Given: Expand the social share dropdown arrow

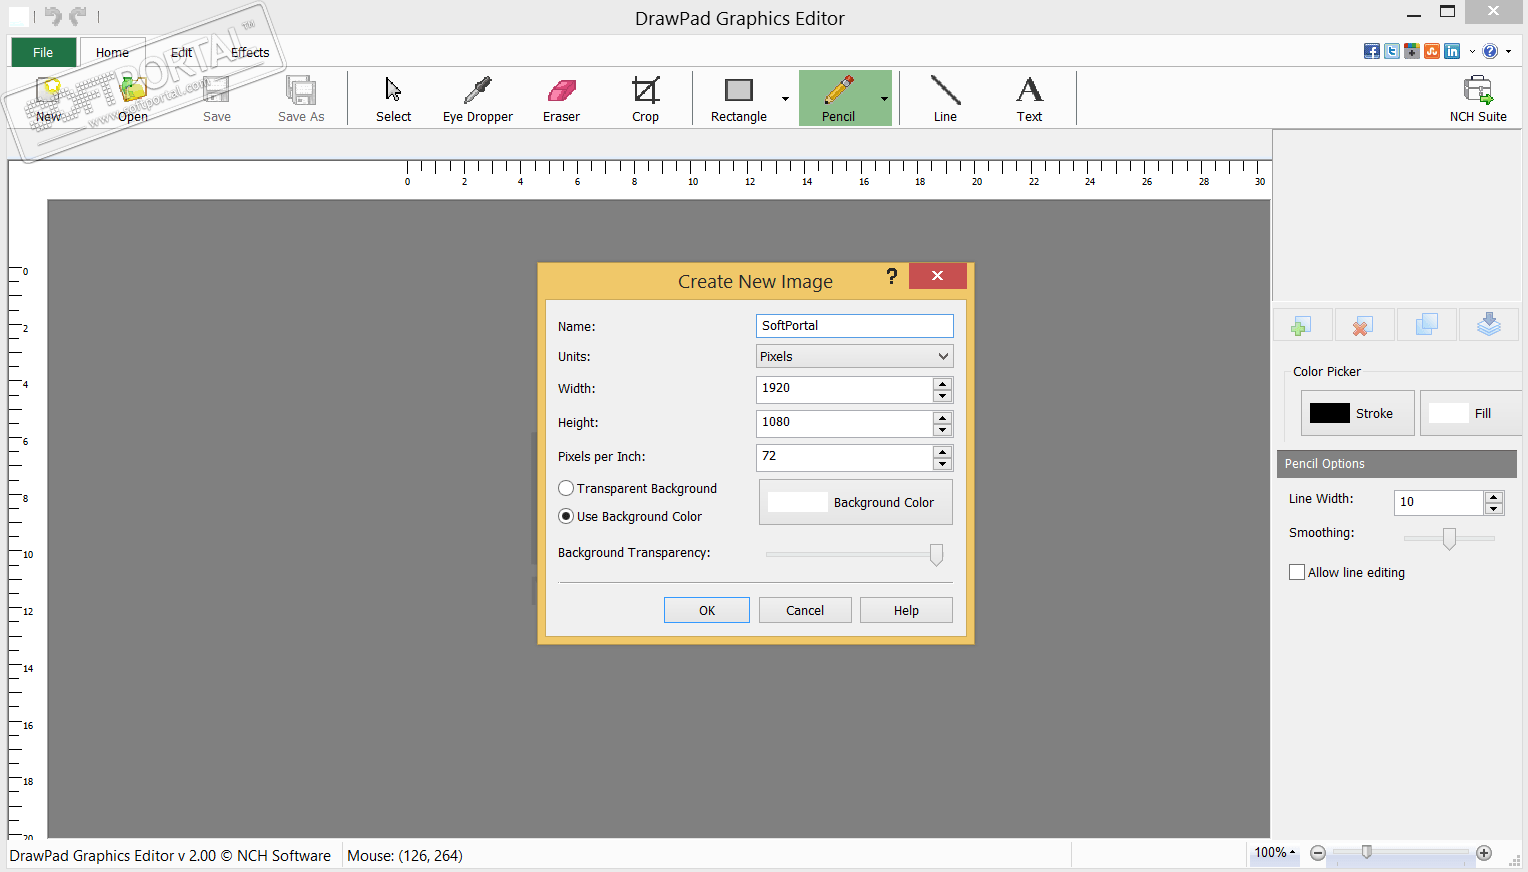Looking at the screenshot, I should click(x=1472, y=51).
